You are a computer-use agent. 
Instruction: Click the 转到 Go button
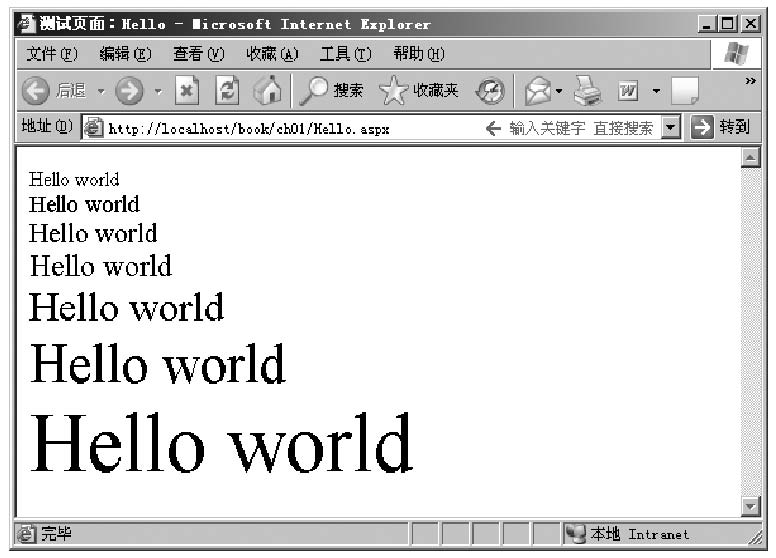[721, 128]
